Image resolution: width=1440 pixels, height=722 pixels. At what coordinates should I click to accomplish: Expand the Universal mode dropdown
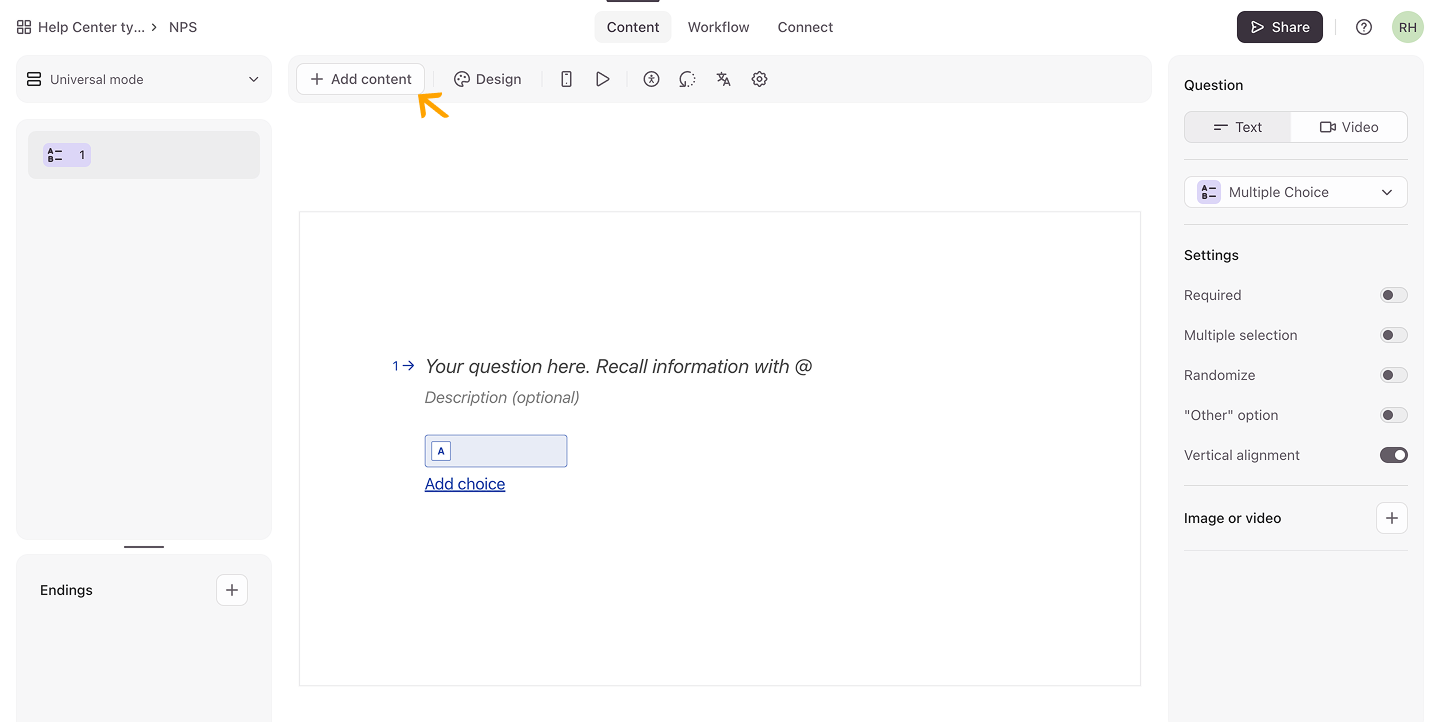(144, 79)
